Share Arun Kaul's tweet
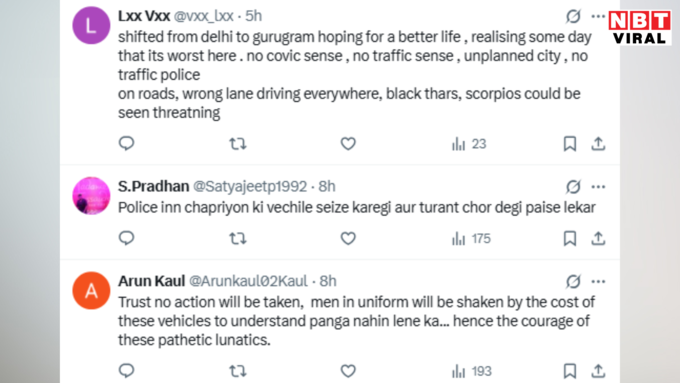Viewport: 680px width, 383px height. click(598, 371)
